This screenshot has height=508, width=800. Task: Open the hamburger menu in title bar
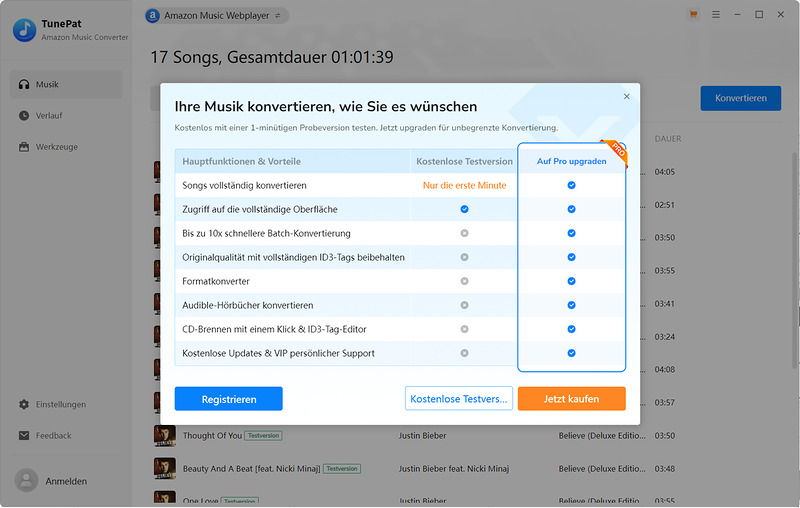coord(716,15)
